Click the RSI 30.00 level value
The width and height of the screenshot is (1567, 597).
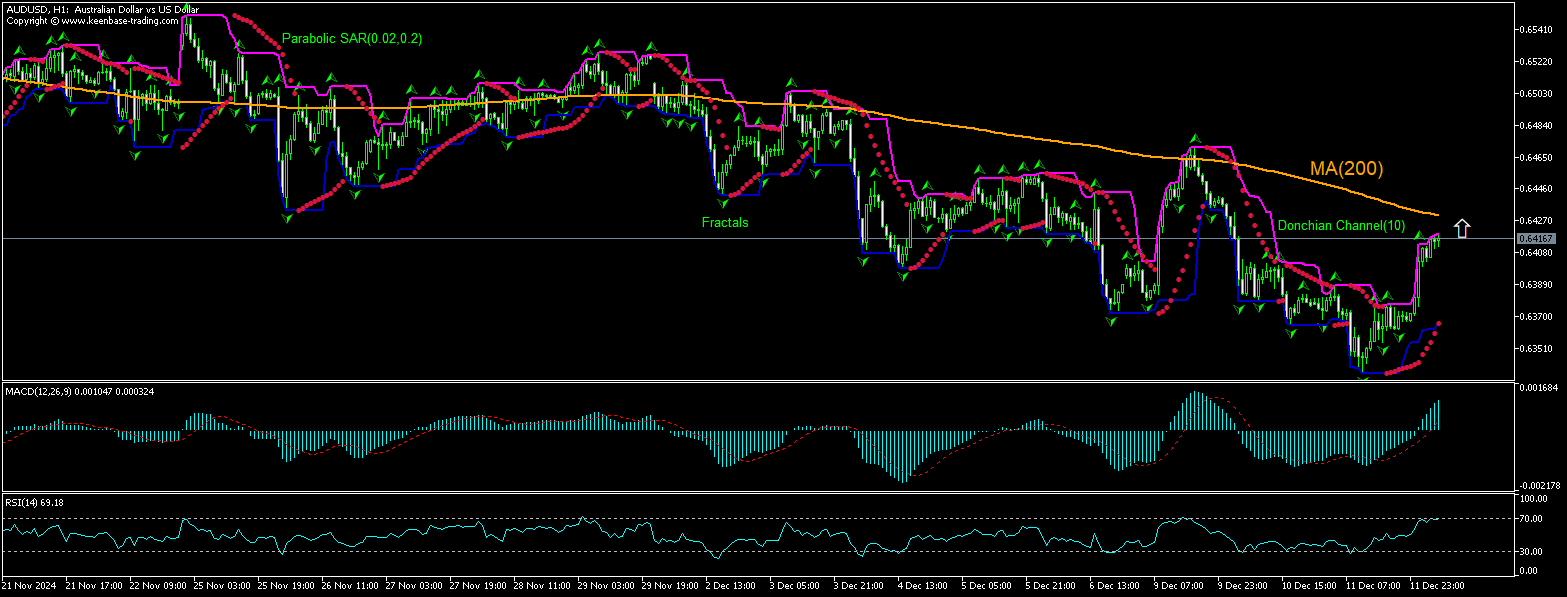pos(1532,551)
